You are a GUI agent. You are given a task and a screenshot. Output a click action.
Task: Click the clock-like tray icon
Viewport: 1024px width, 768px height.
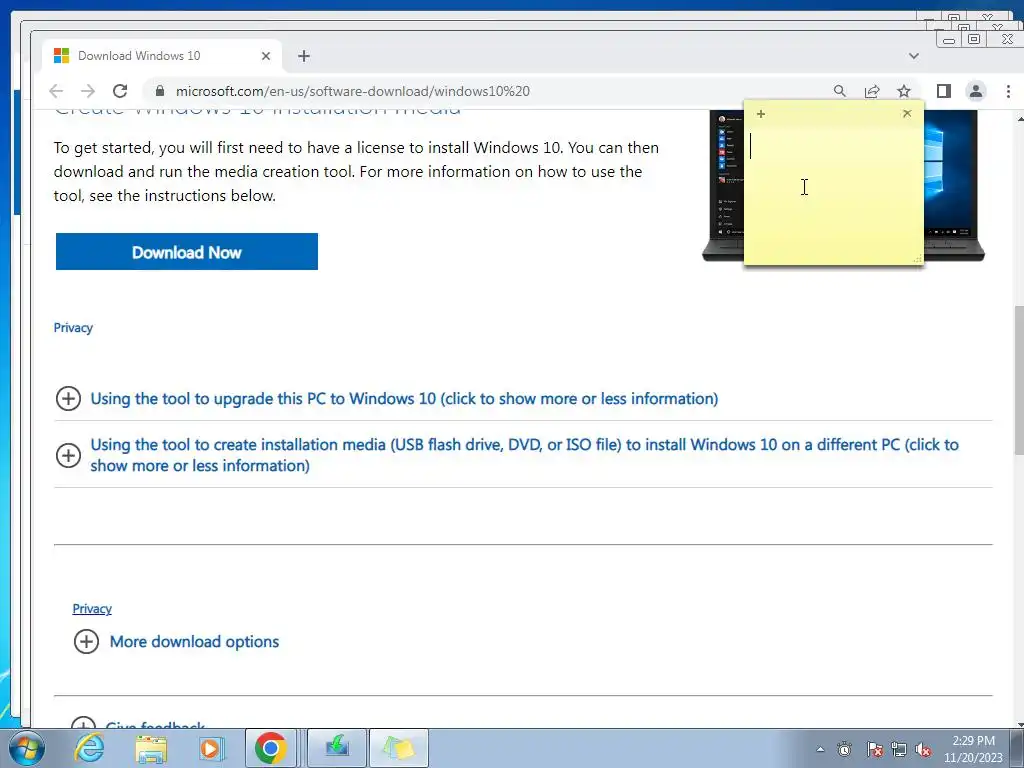(844, 750)
